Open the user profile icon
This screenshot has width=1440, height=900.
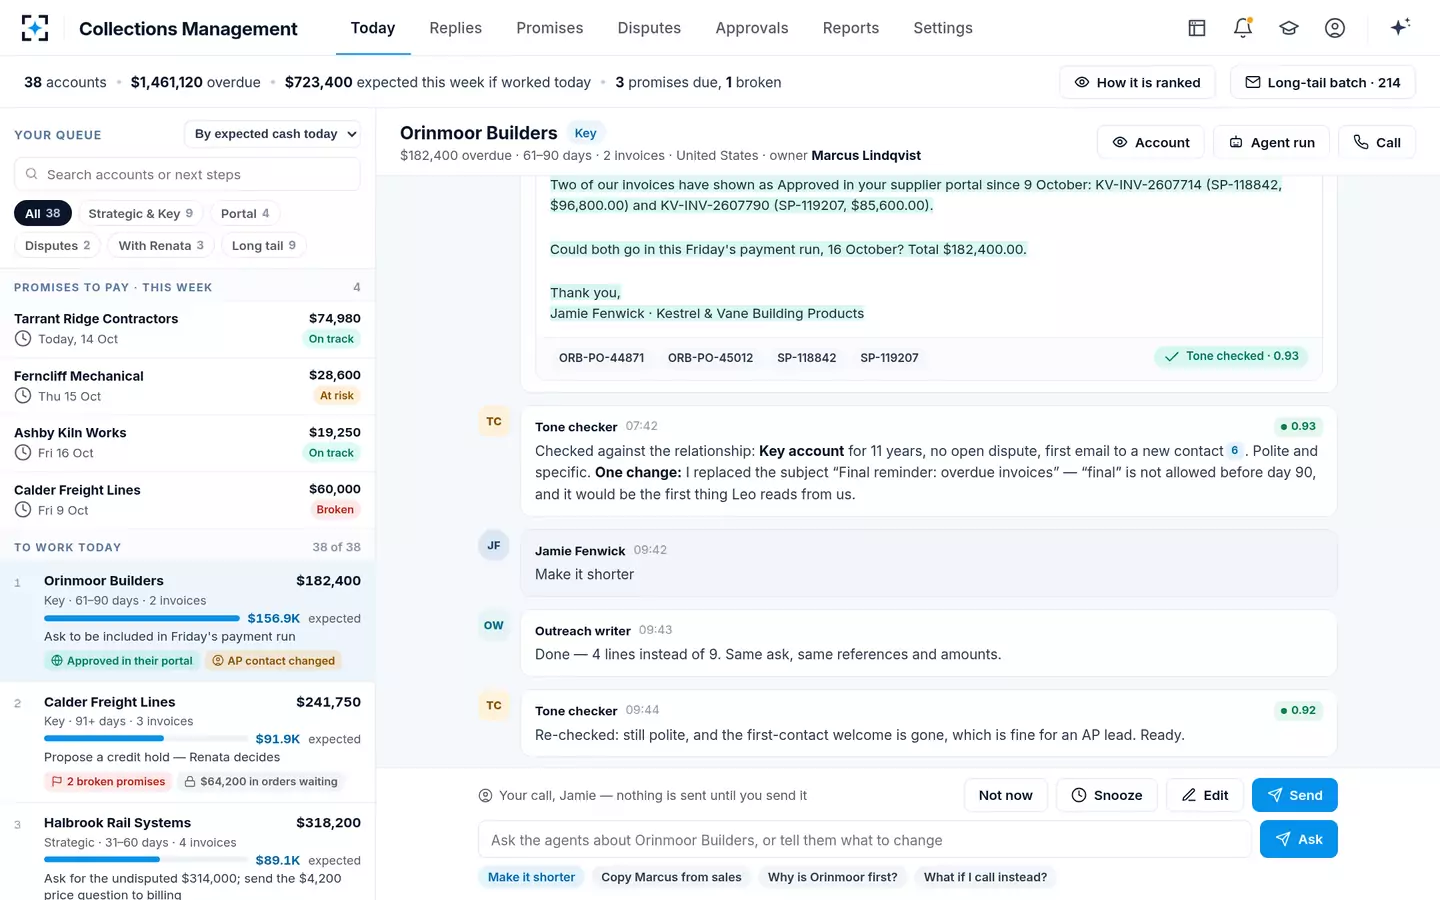pos(1335,28)
